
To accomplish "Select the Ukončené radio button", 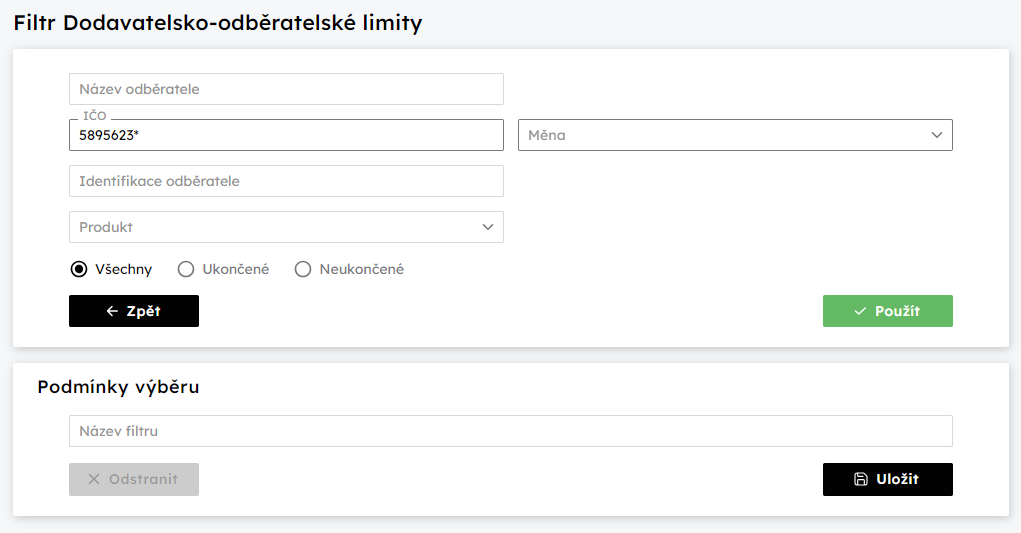I will coord(186,269).
